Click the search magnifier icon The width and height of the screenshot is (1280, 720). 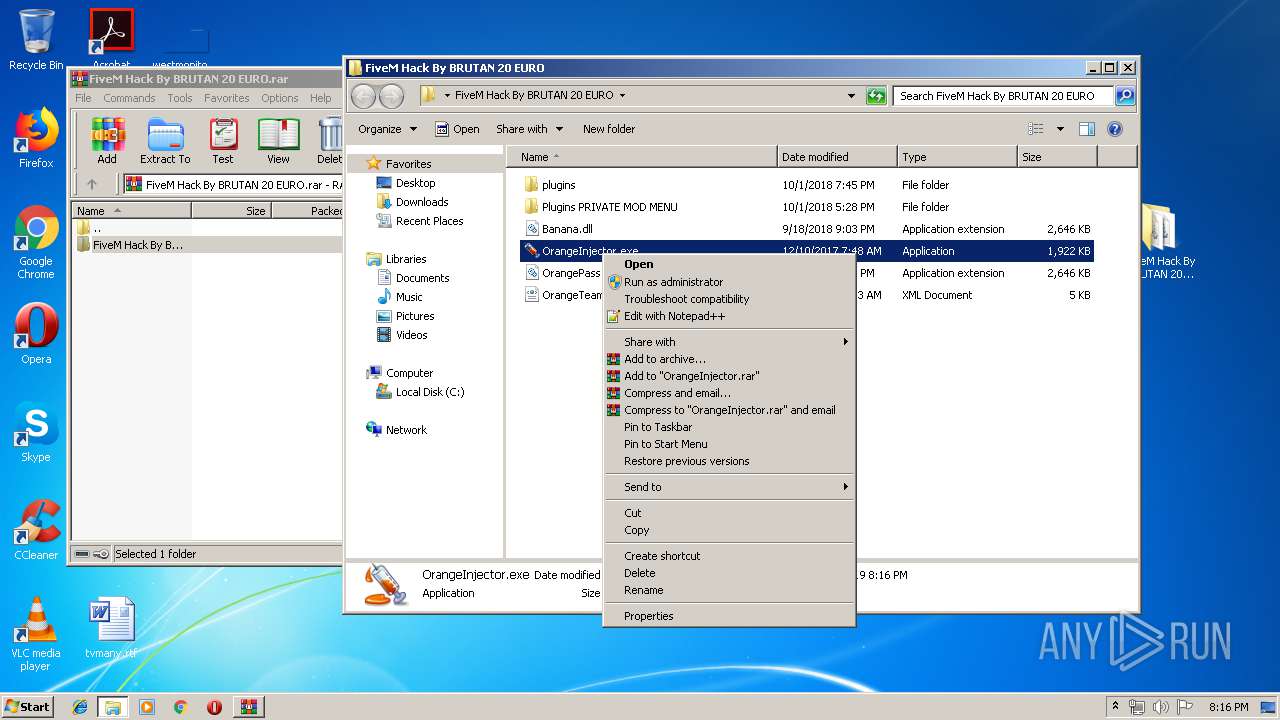pos(1125,96)
